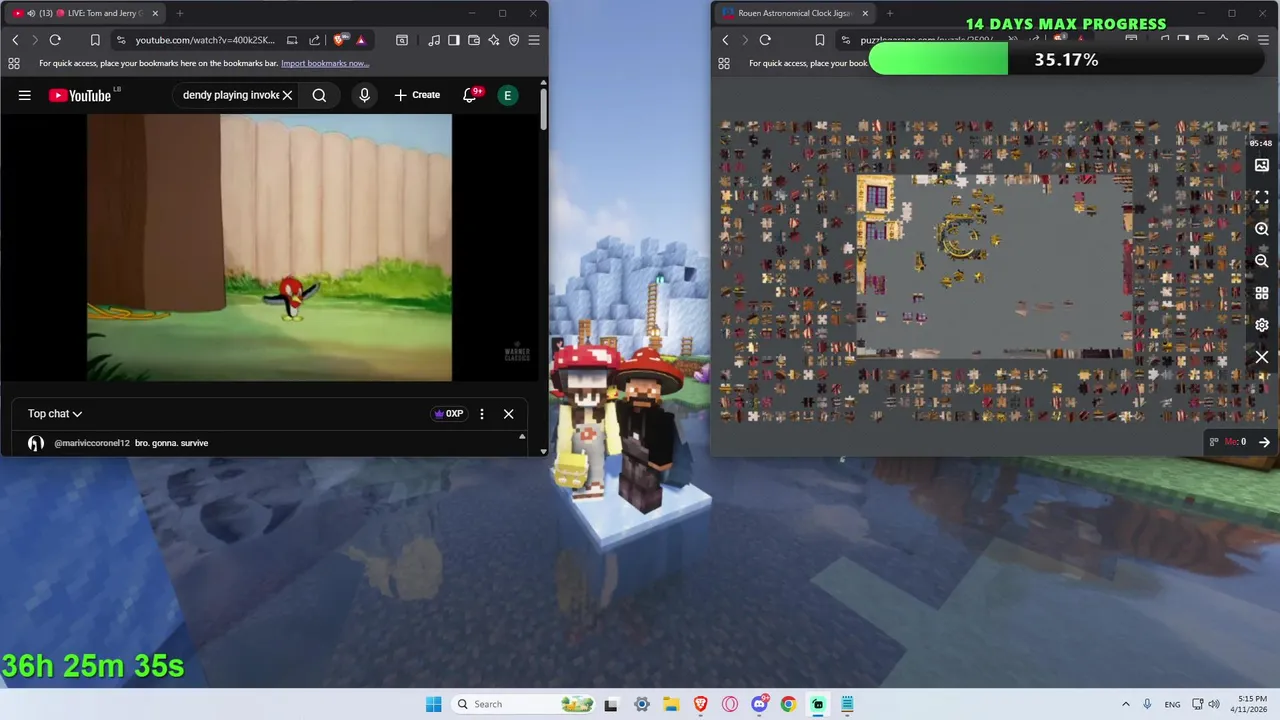Start YouTube voice search microphone
The image size is (1280, 720).
point(364,95)
